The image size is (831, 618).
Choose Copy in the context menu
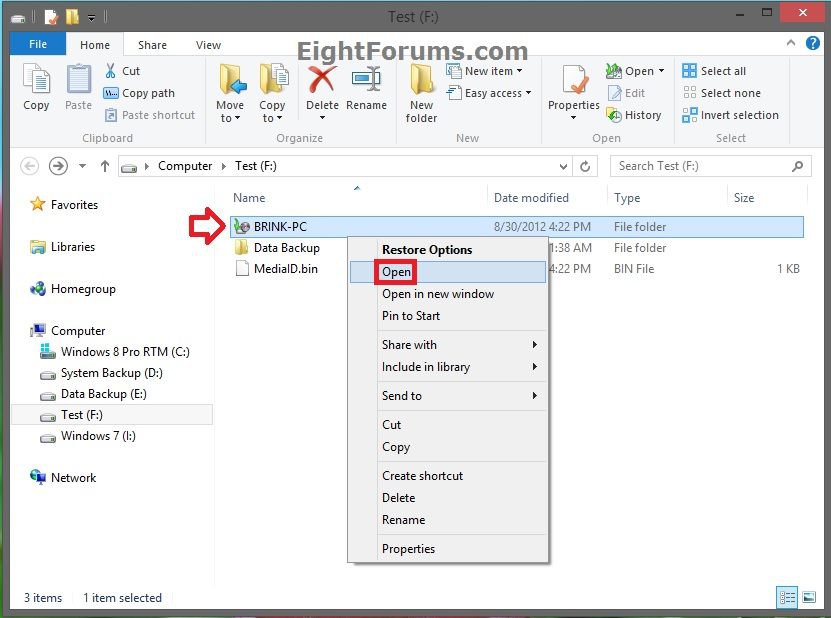[448, 447]
